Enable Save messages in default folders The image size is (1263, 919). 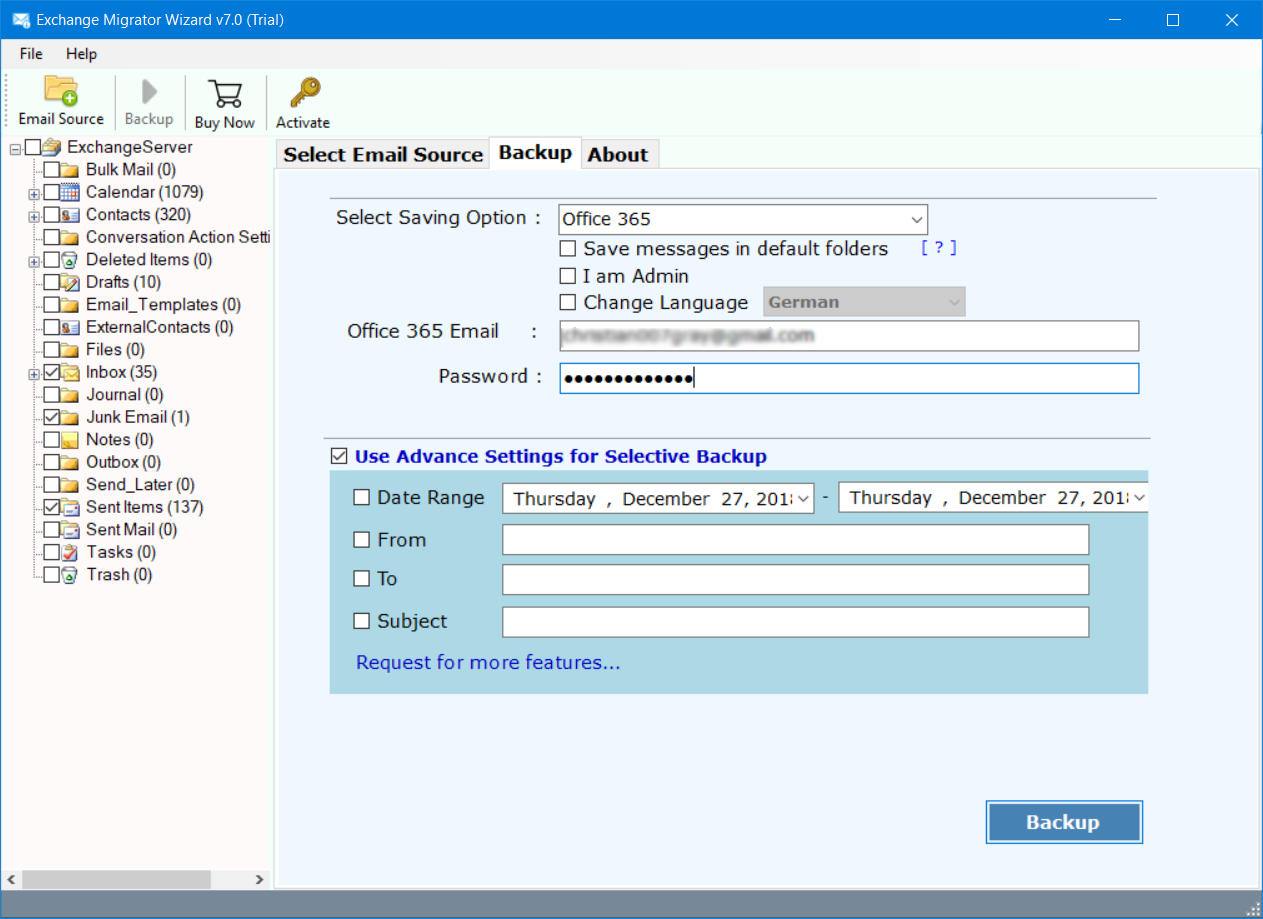coord(568,249)
